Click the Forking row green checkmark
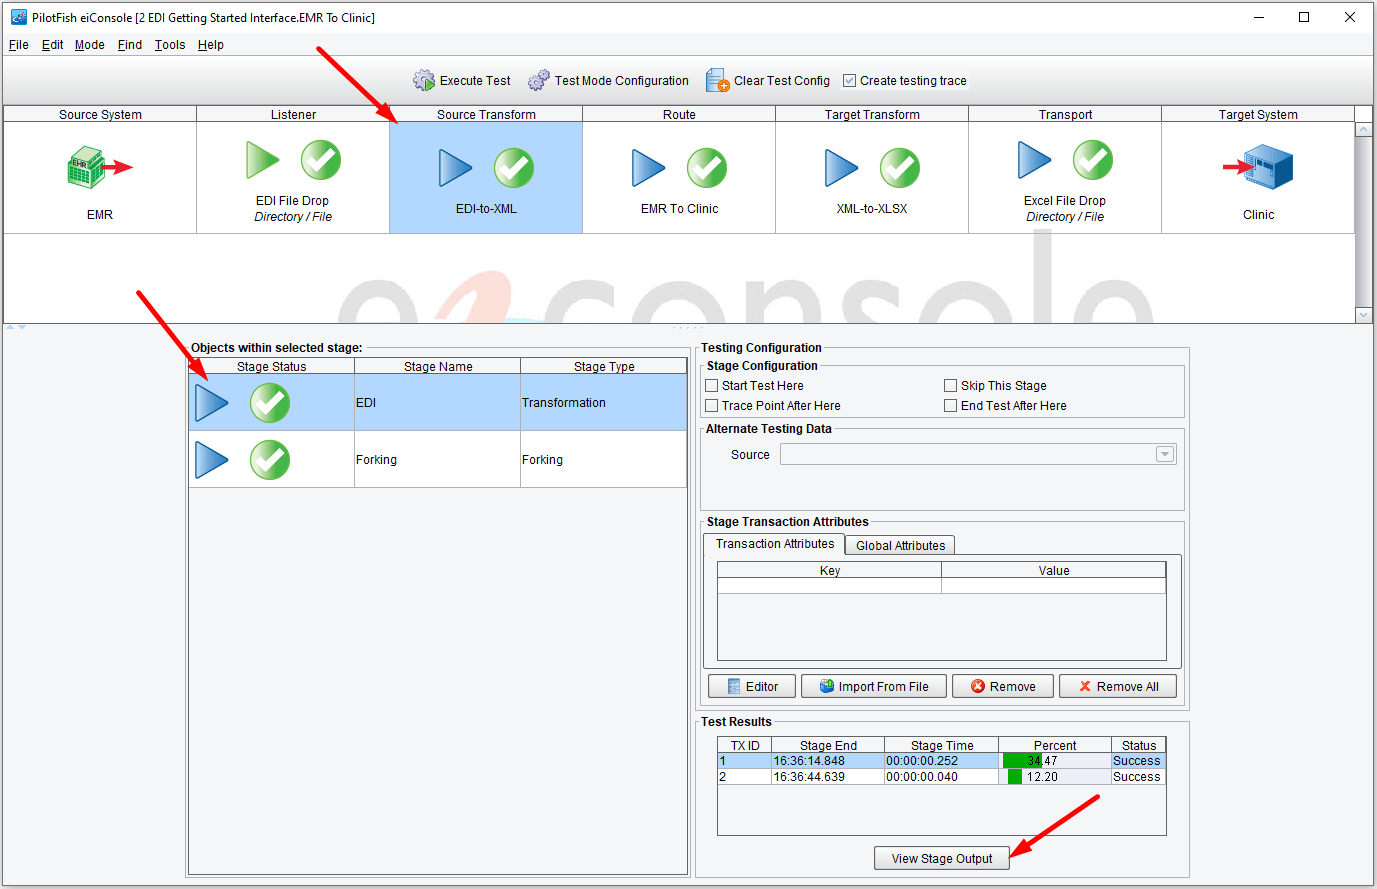This screenshot has width=1377, height=889. 270,460
